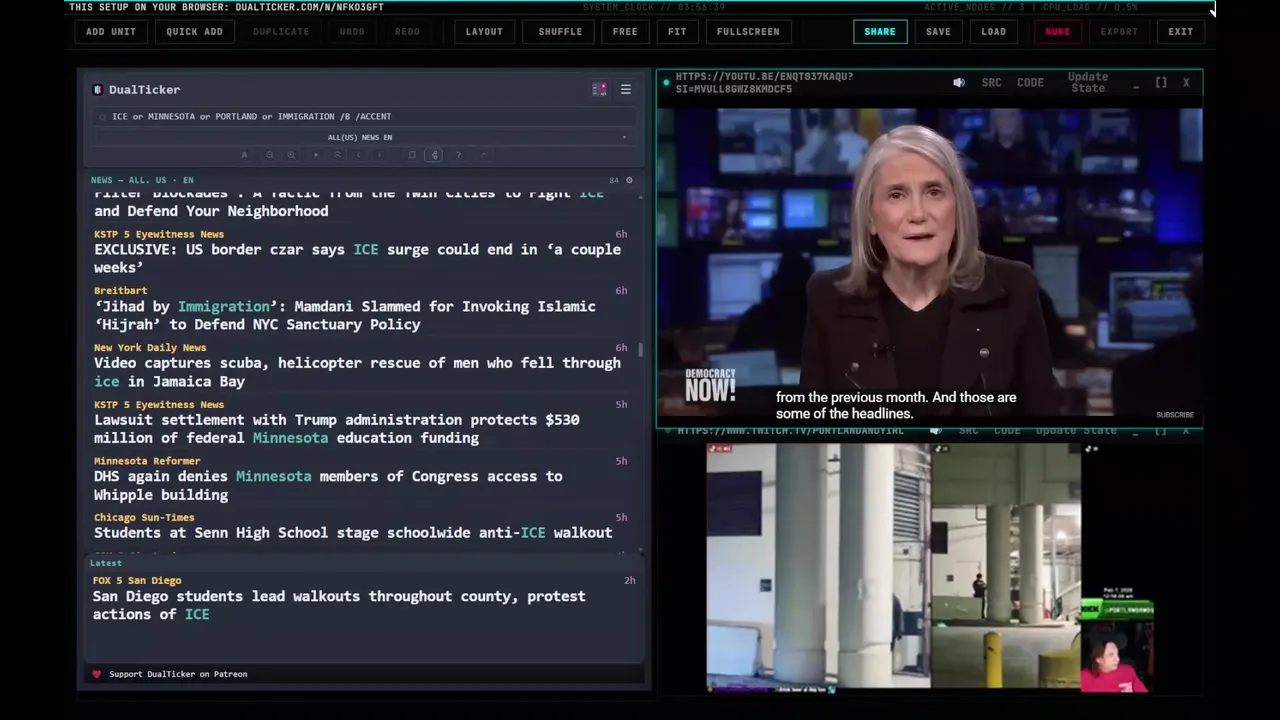
Task: Minimize the YouTube unit with underscore icon
Action: pyautogui.click(x=1136, y=85)
